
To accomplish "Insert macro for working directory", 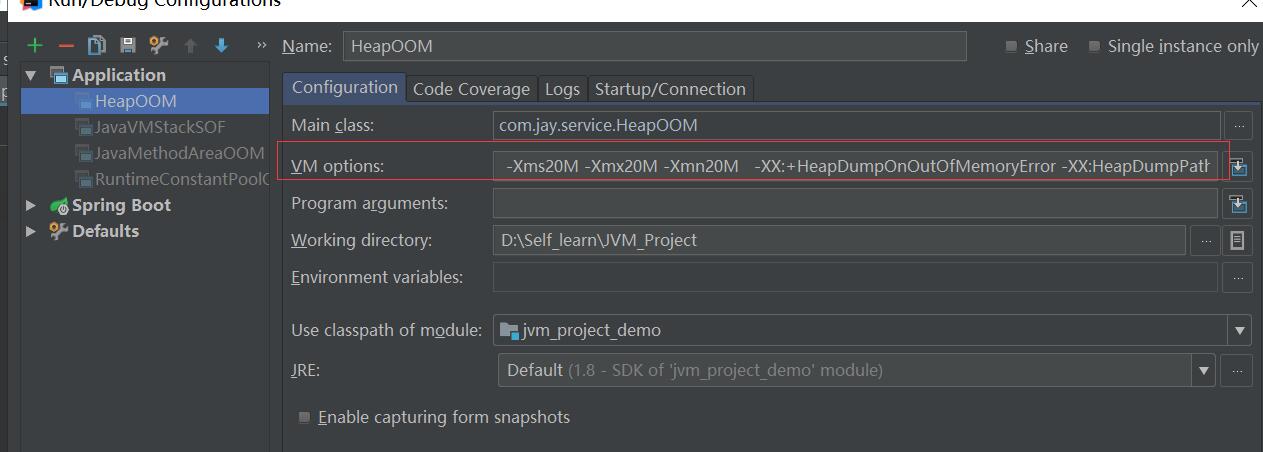I will pyautogui.click(x=1238, y=240).
